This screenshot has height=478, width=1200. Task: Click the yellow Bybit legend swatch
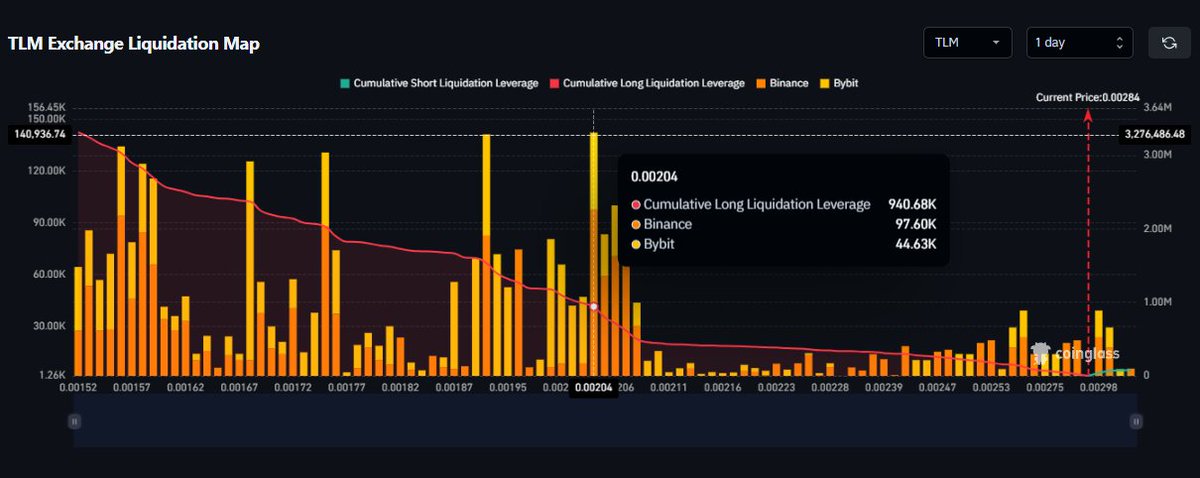tap(825, 83)
